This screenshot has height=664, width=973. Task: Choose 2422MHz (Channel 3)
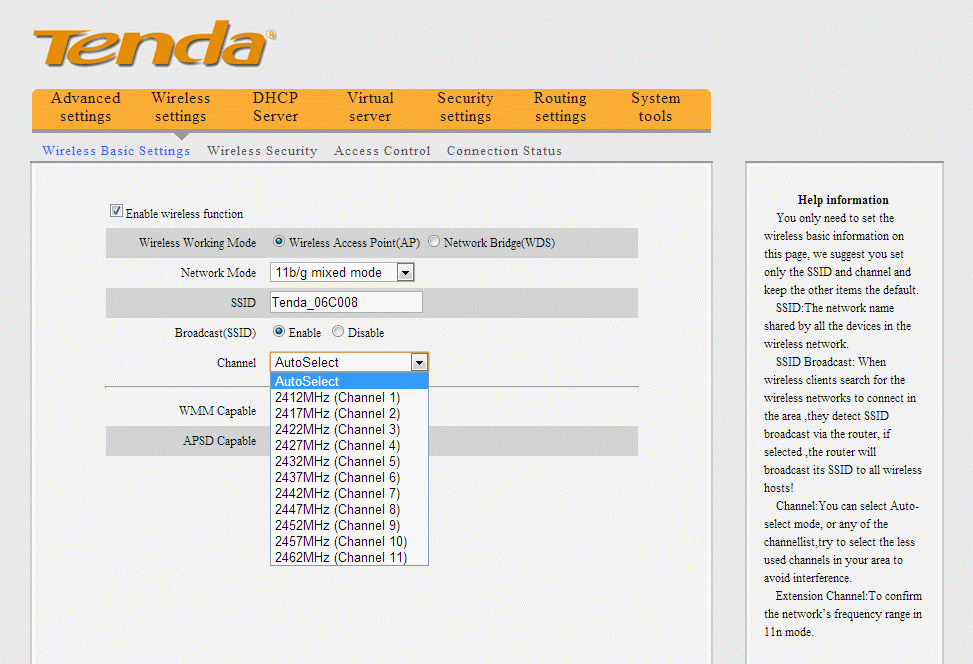coord(349,429)
